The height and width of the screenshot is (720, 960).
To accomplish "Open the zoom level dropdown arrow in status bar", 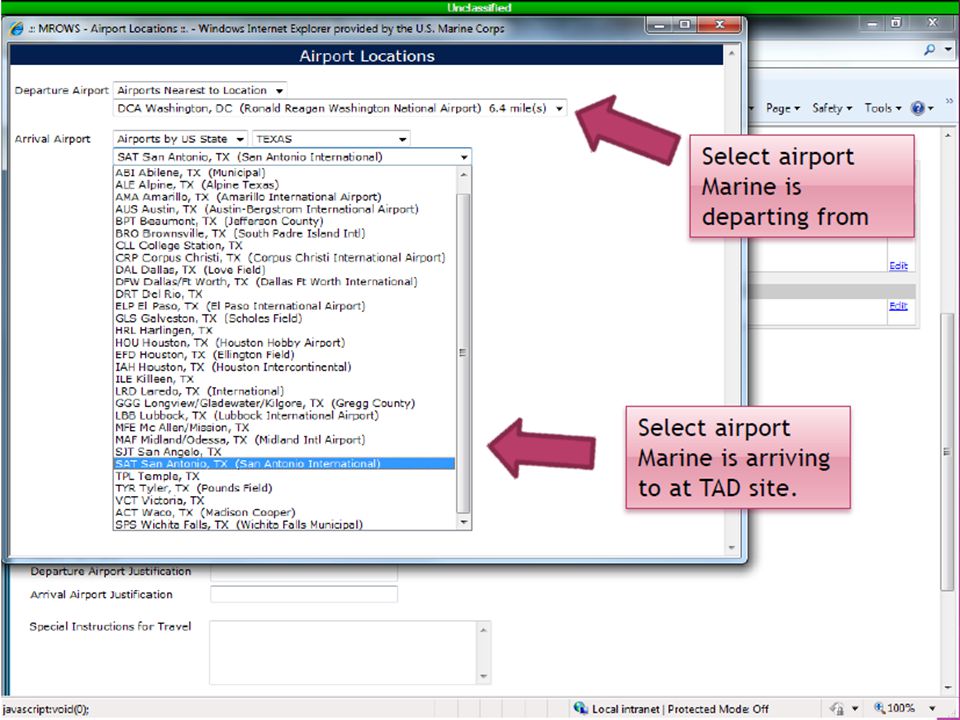I will (932, 708).
